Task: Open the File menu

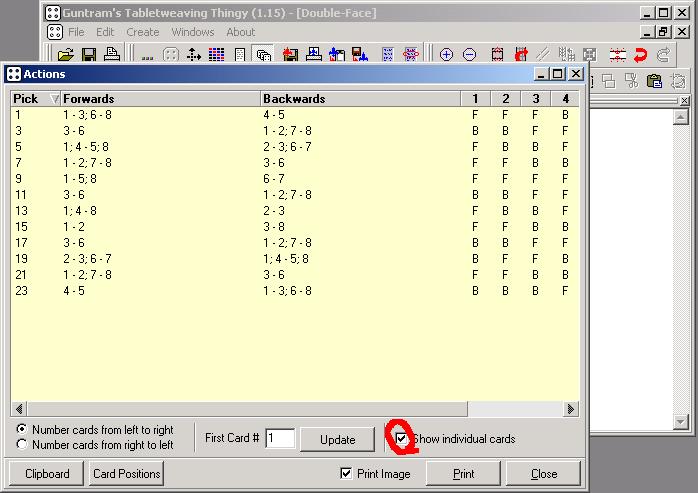Action: 76,32
